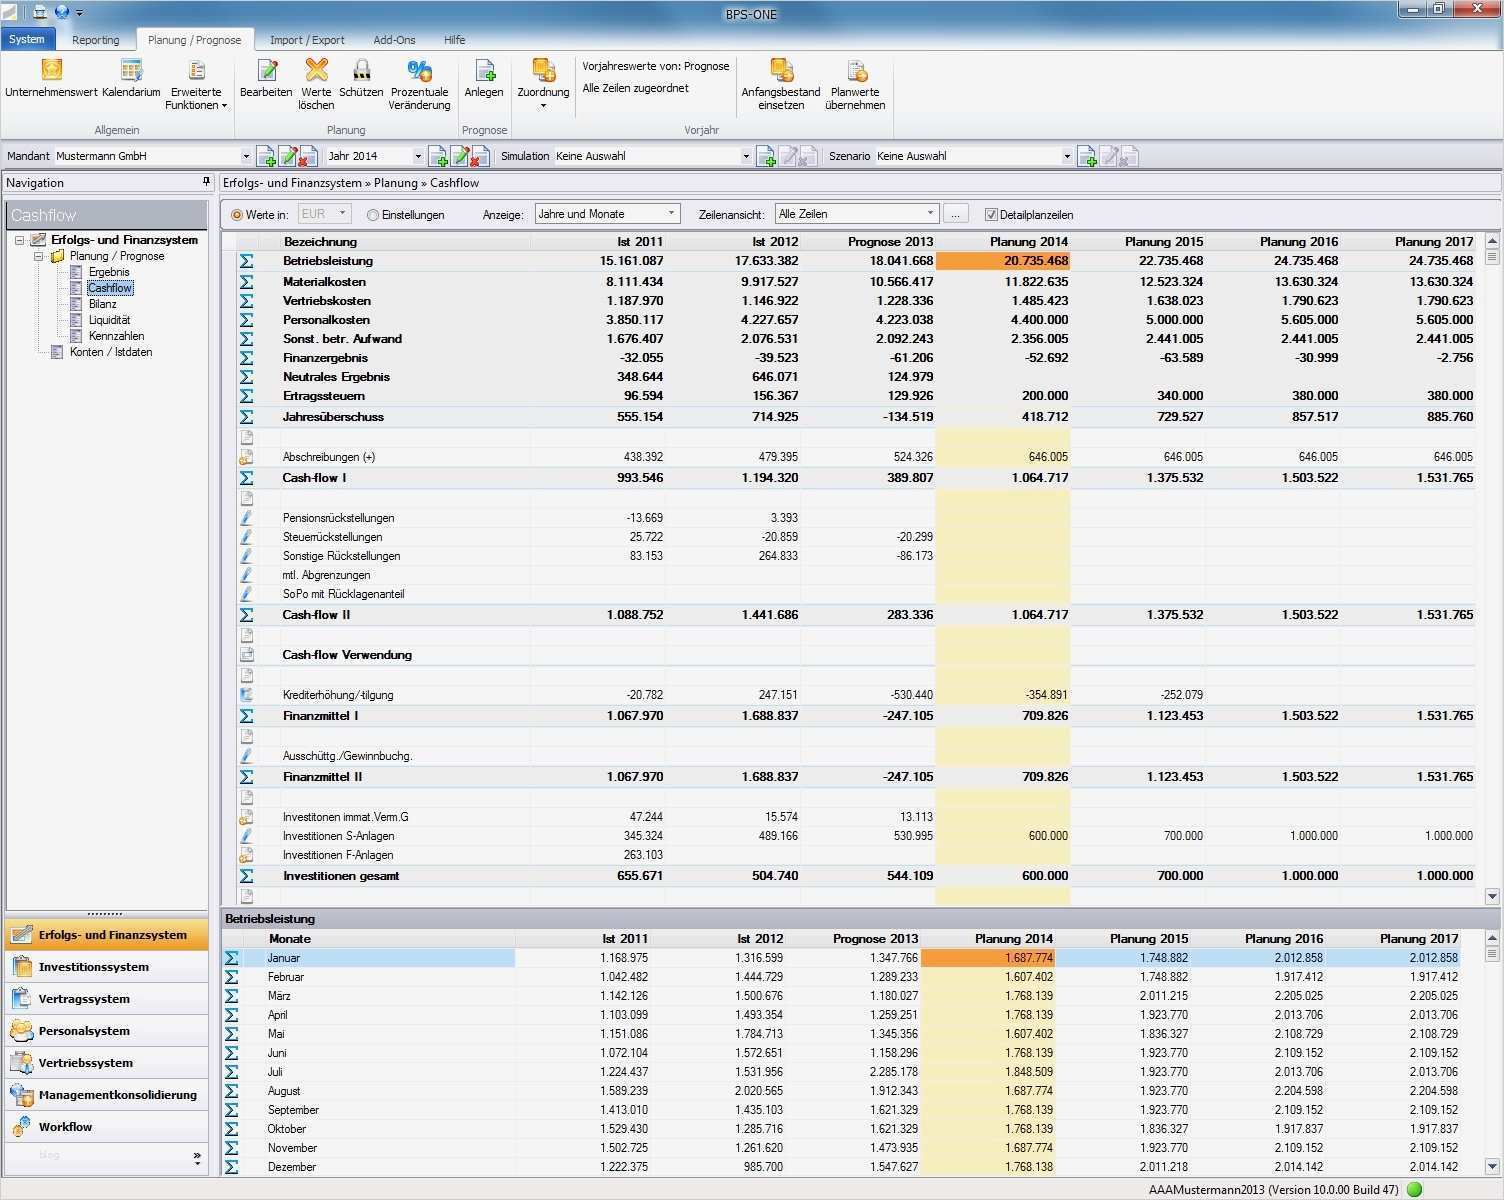This screenshot has width=1504, height=1200.
Task: Select the 'Werte in' radio button
Action: [237, 215]
